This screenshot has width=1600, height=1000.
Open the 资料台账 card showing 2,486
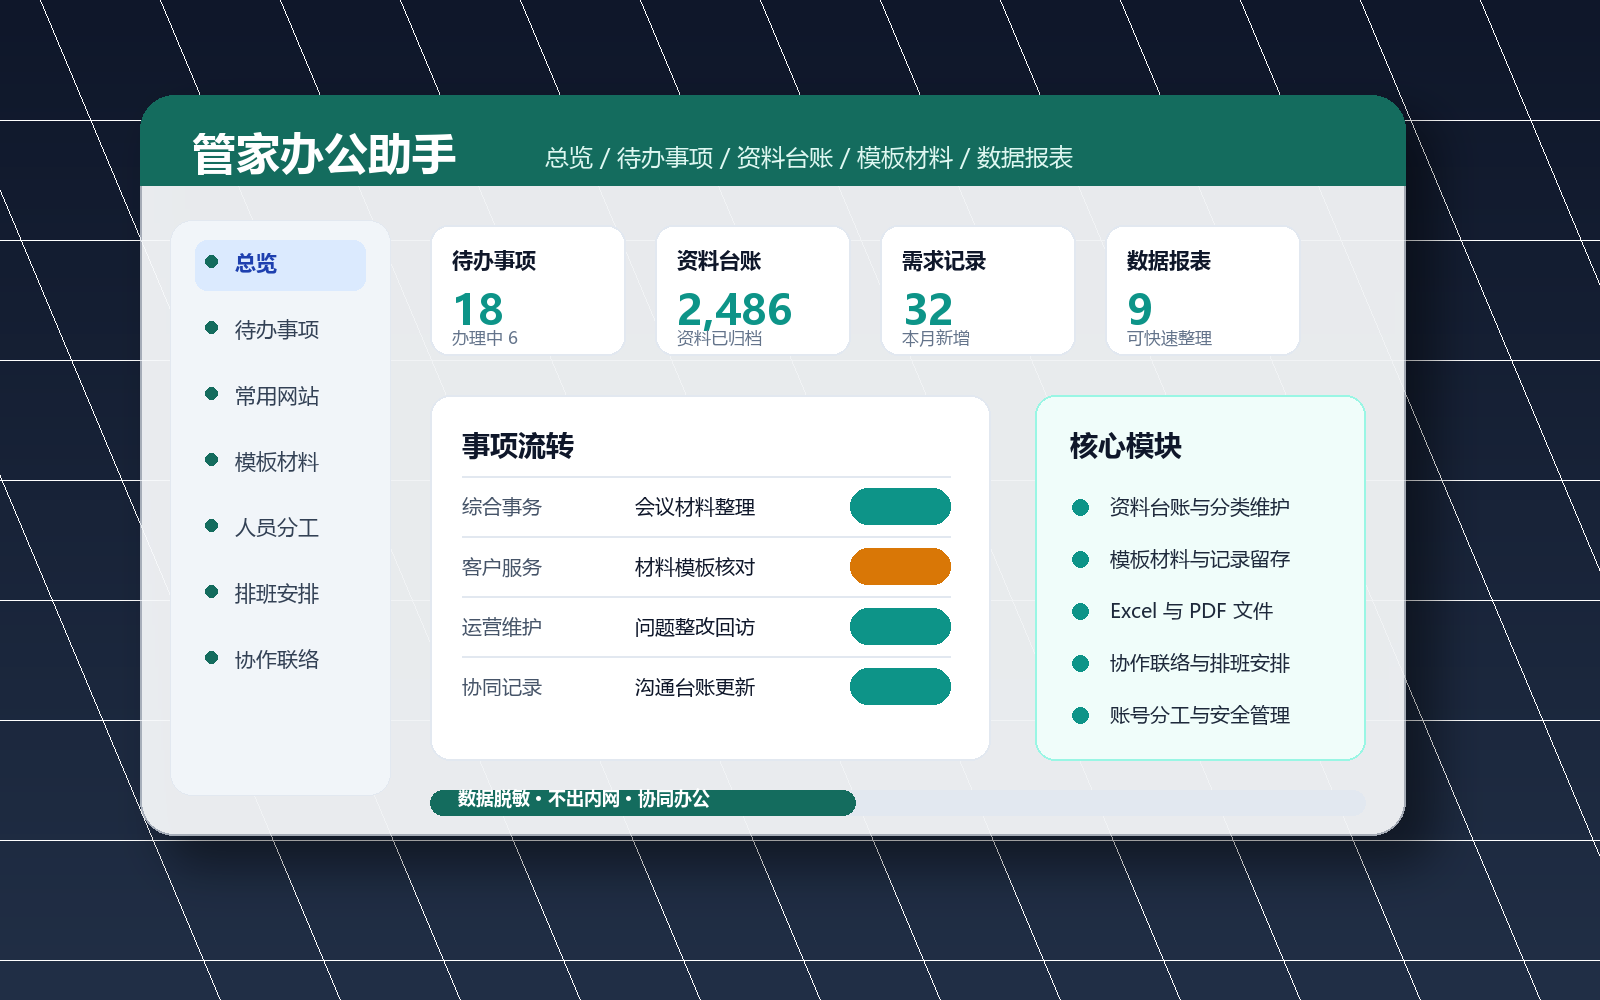(753, 290)
